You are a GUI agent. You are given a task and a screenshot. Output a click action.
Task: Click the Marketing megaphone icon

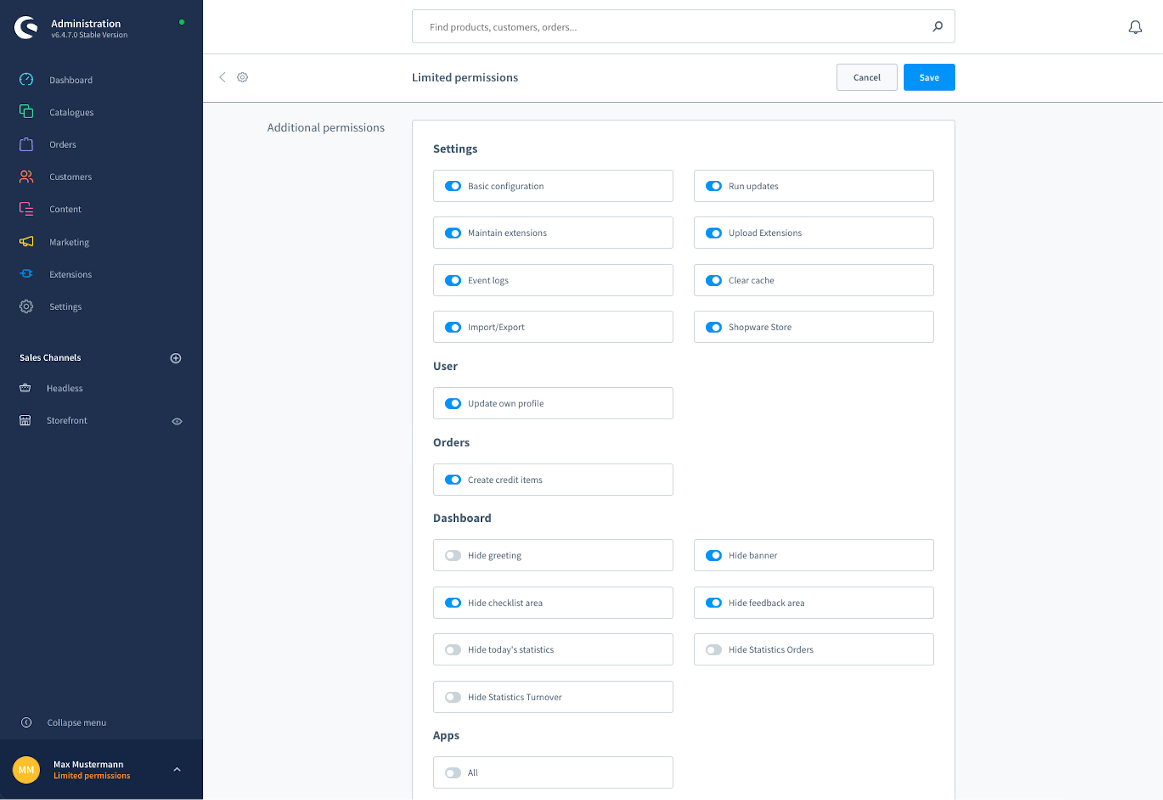(x=26, y=242)
